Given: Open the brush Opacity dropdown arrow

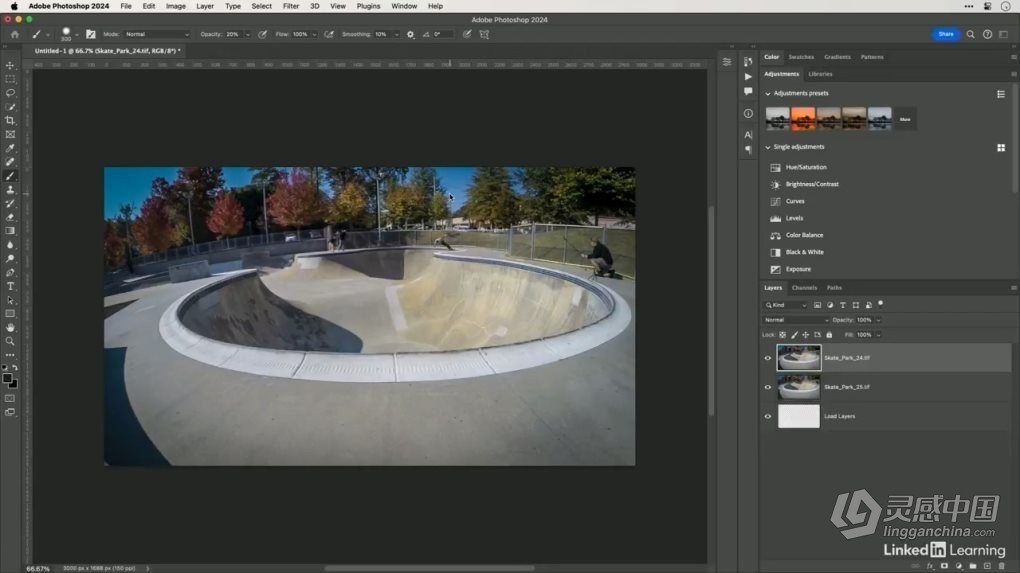Looking at the screenshot, I should click(248, 34).
